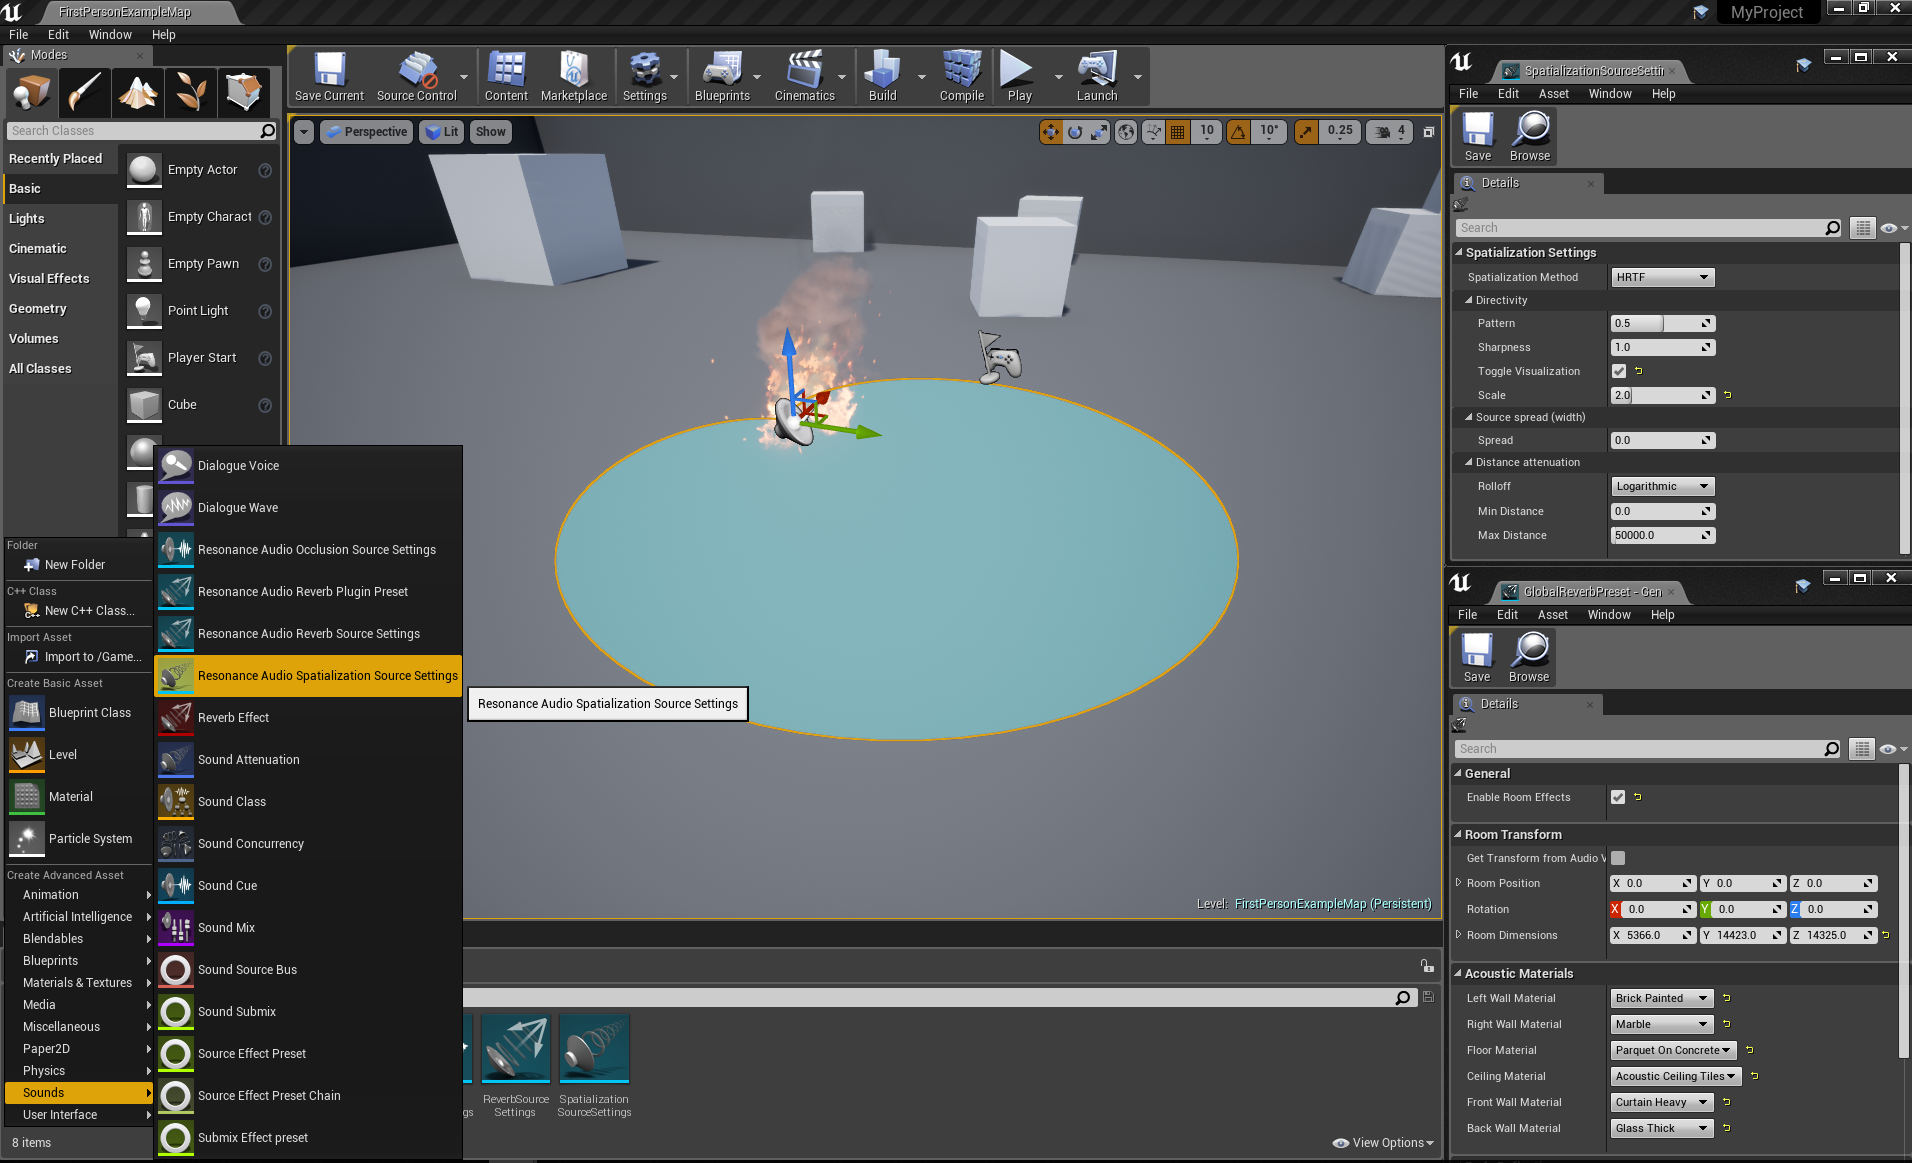The image size is (1912, 1163).
Task: Toggle scale gizmo mode in viewport
Action: (1099, 132)
